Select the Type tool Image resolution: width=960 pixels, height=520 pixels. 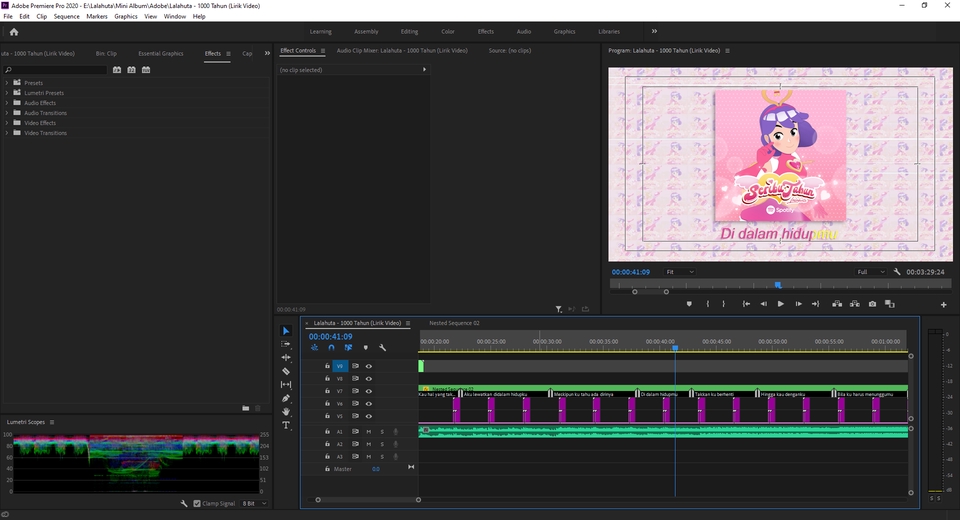pyautogui.click(x=286, y=425)
